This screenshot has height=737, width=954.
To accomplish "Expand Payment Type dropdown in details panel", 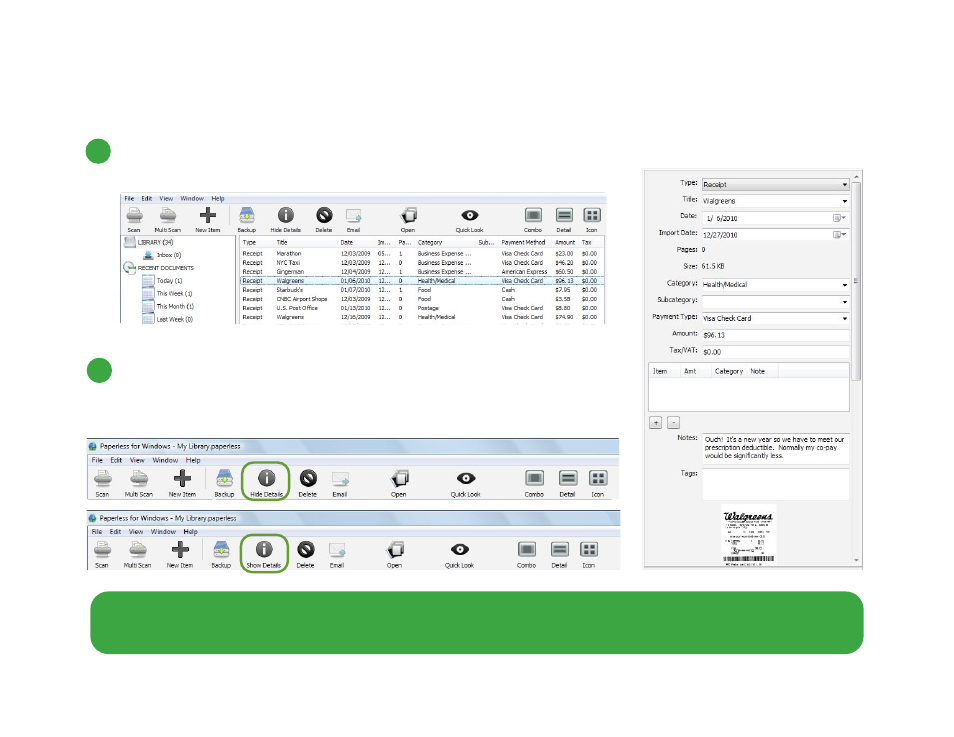I will (844, 319).
